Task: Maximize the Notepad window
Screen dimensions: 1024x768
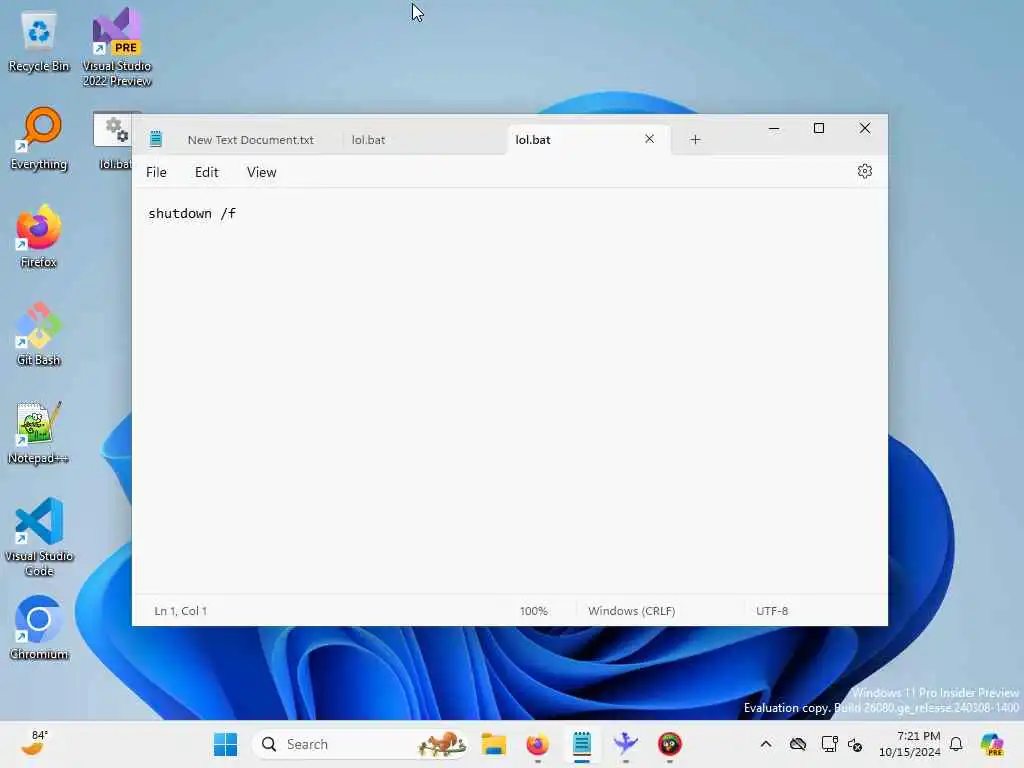Action: pyautogui.click(x=819, y=129)
